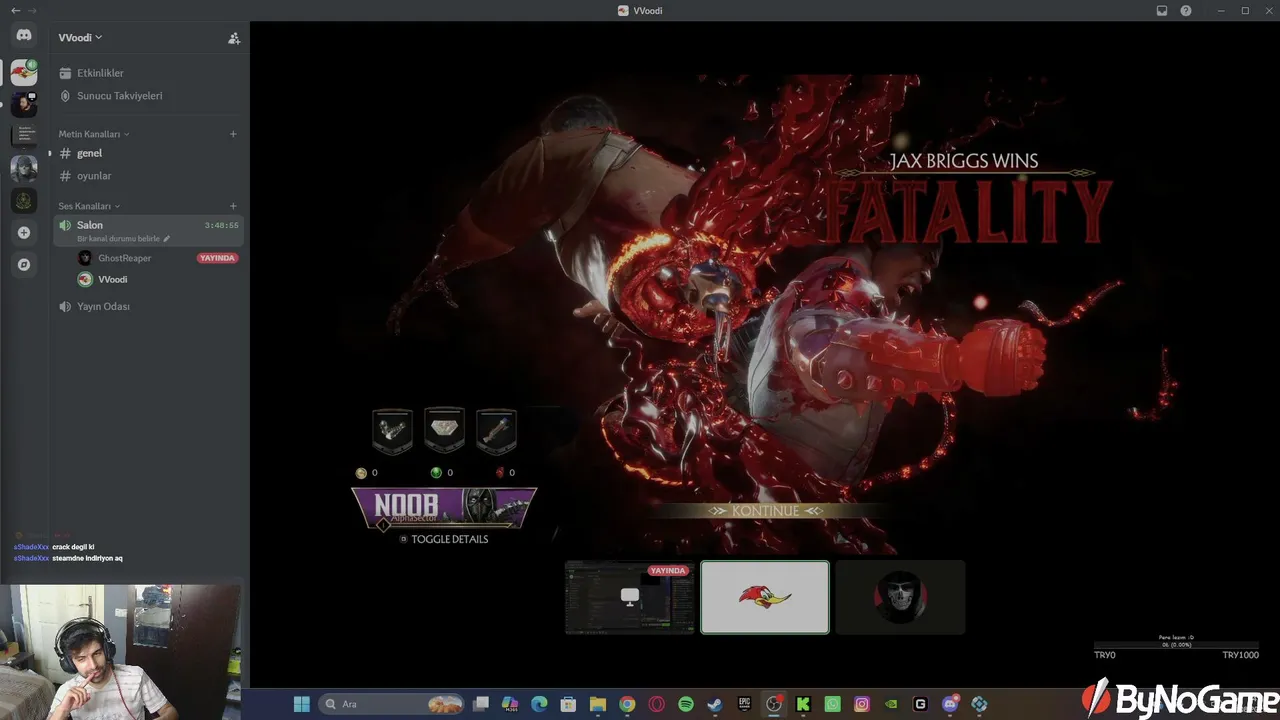The height and width of the screenshot is (720, 1280).
Task: Open Kick app from the taskbar
Action: point(803,704)
